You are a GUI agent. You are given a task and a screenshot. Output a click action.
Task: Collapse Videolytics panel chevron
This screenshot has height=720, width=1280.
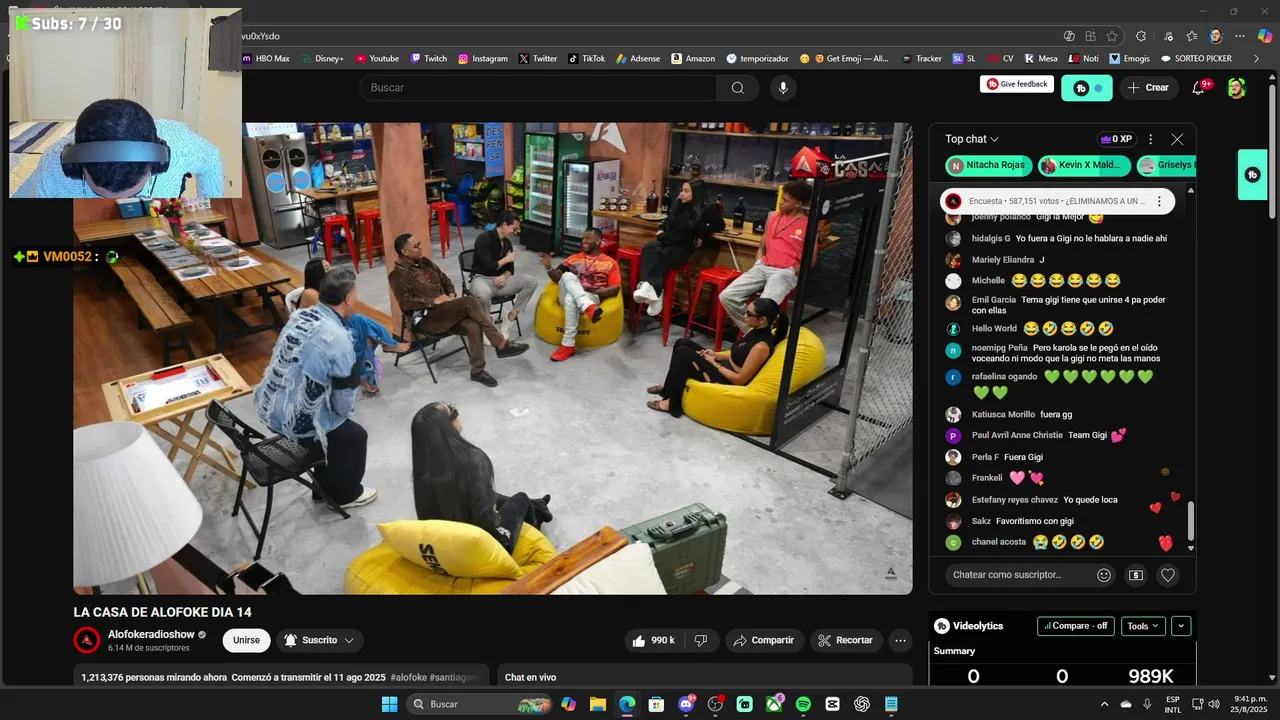[x=1181, y=626]
